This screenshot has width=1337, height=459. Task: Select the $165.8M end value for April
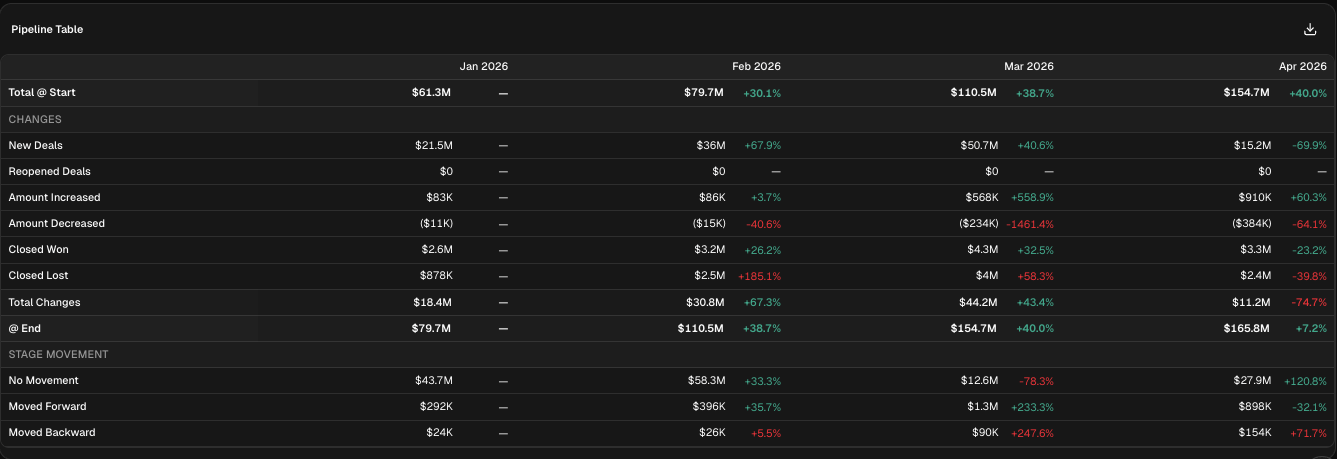(1246, 328)
